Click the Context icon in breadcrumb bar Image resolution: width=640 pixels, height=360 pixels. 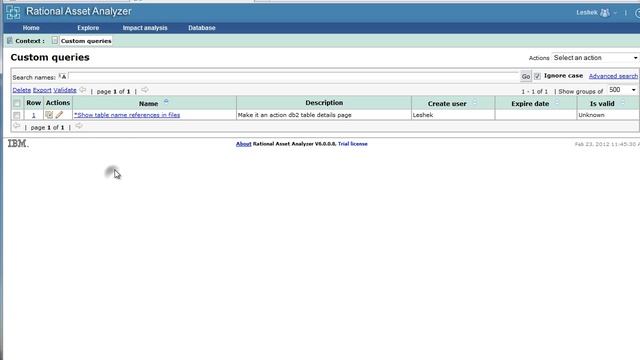(10, 40)
